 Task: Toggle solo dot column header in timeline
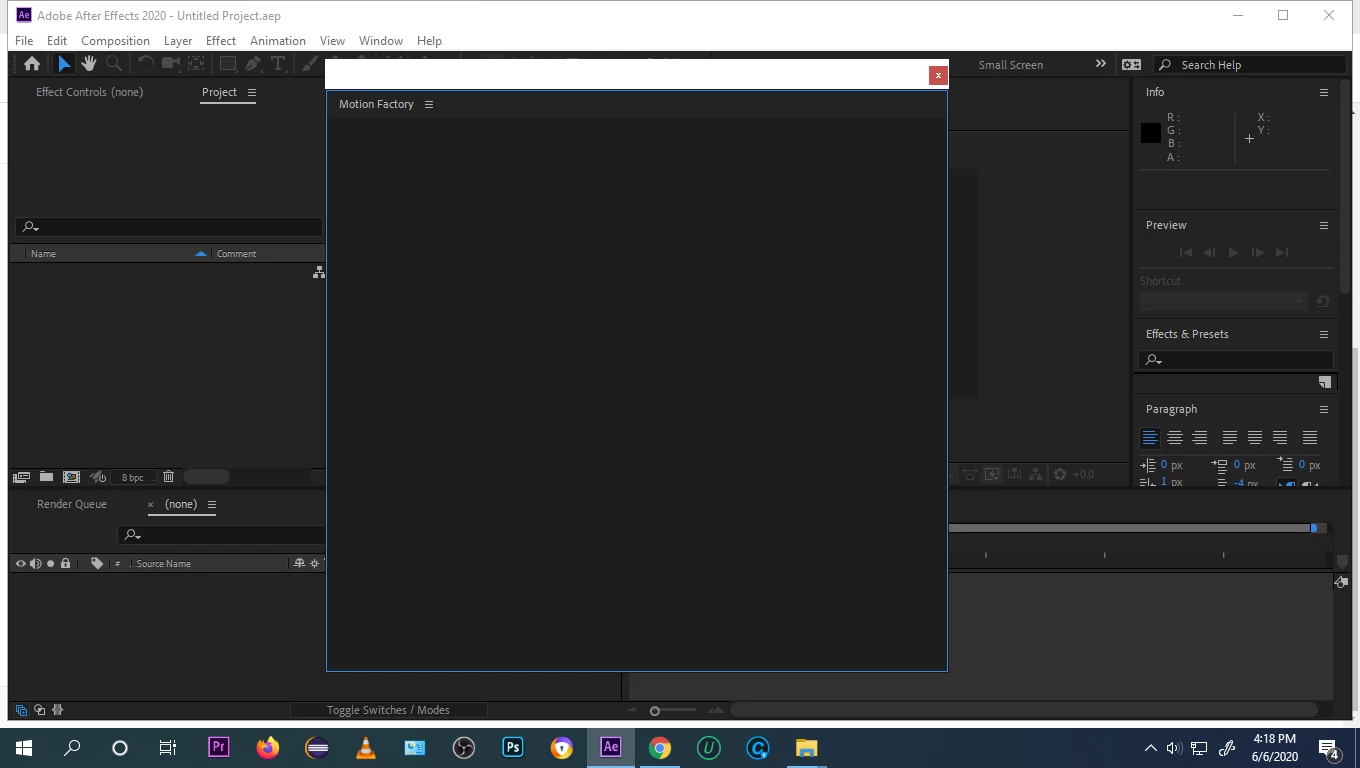point(50,563)
